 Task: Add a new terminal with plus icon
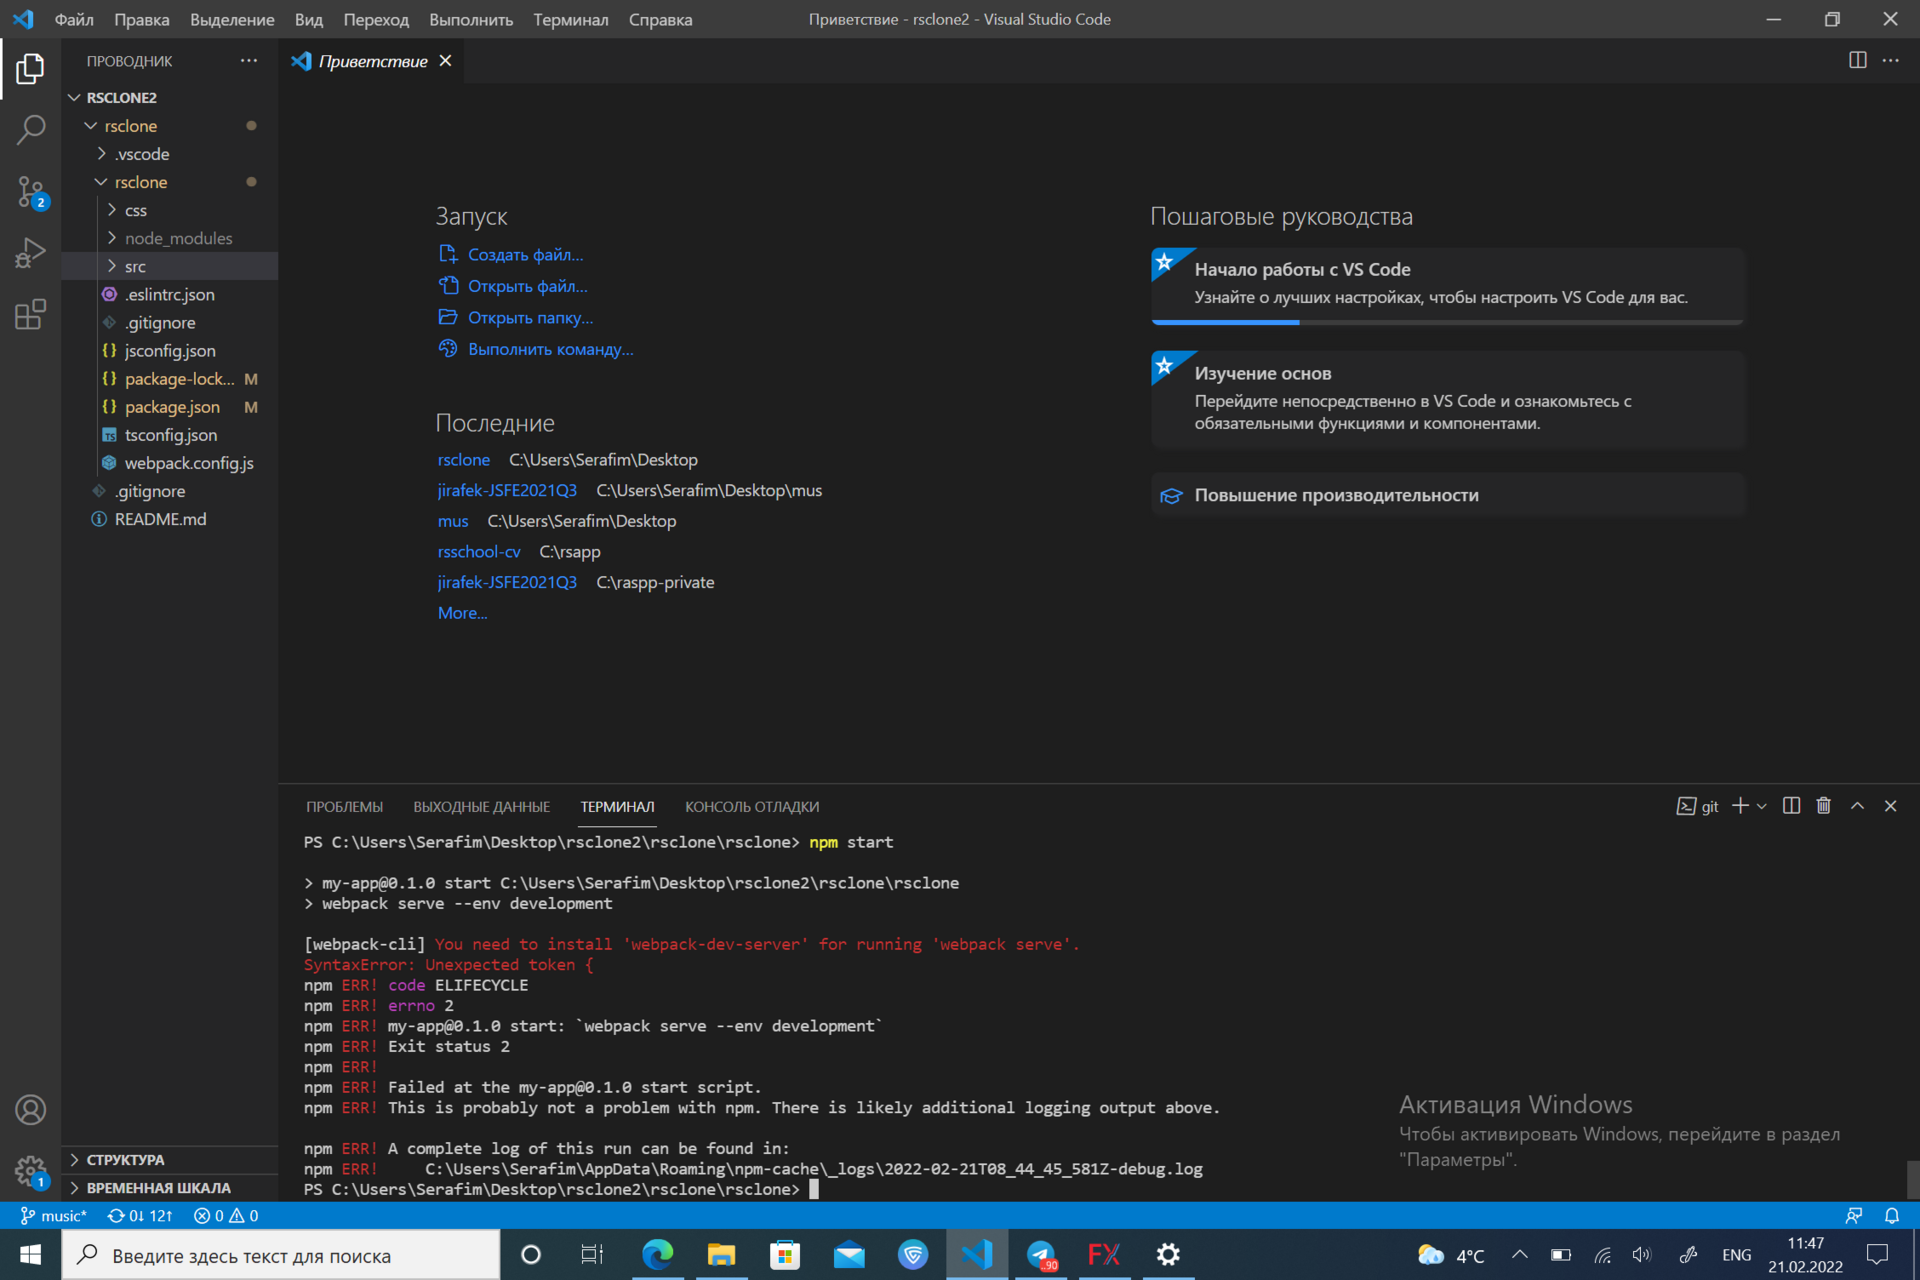pyautogui.click(x=1740, y=806)
